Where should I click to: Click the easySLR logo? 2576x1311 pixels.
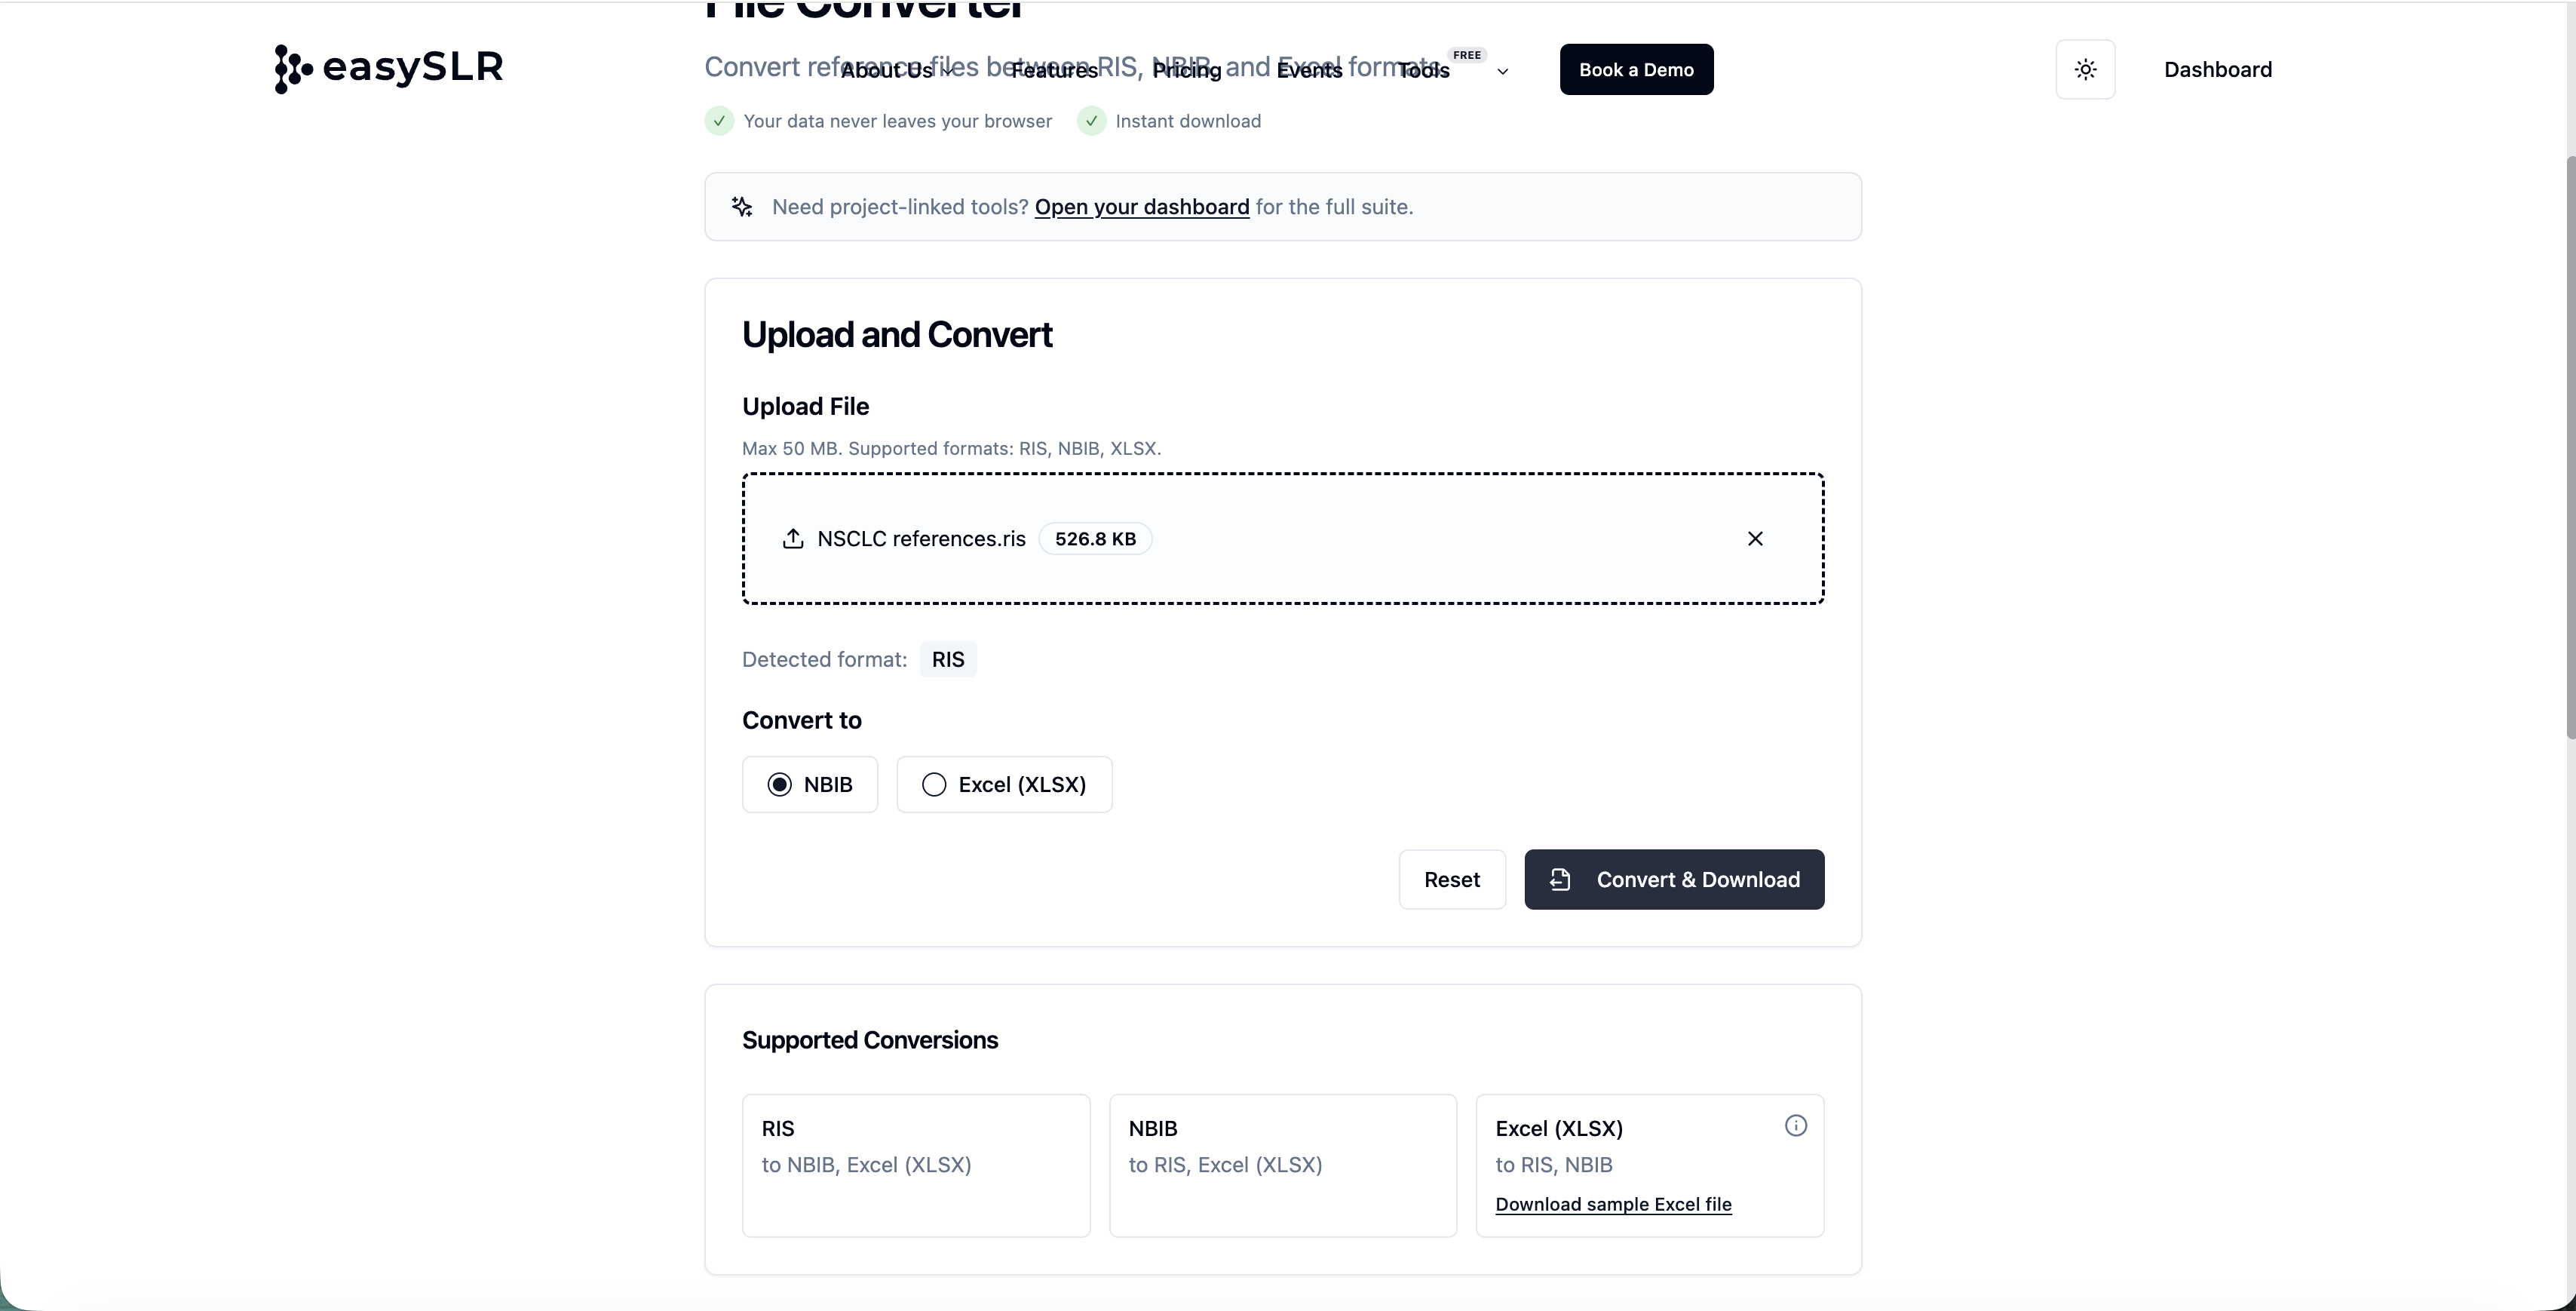389,68
